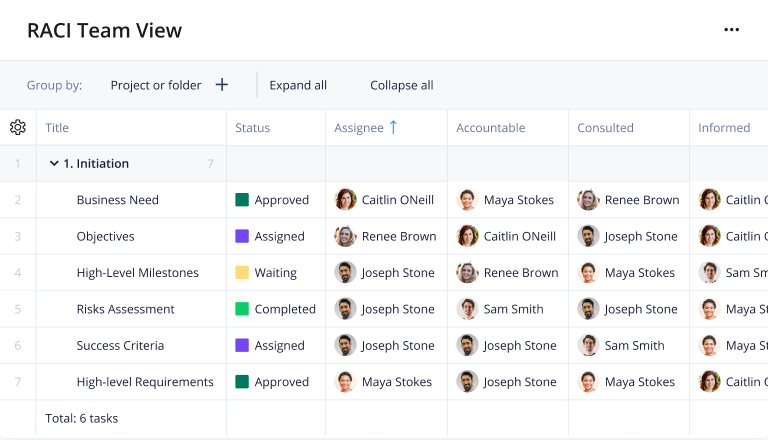Collapse the 1. Initiation group chevron

click(x=54, y=164)
